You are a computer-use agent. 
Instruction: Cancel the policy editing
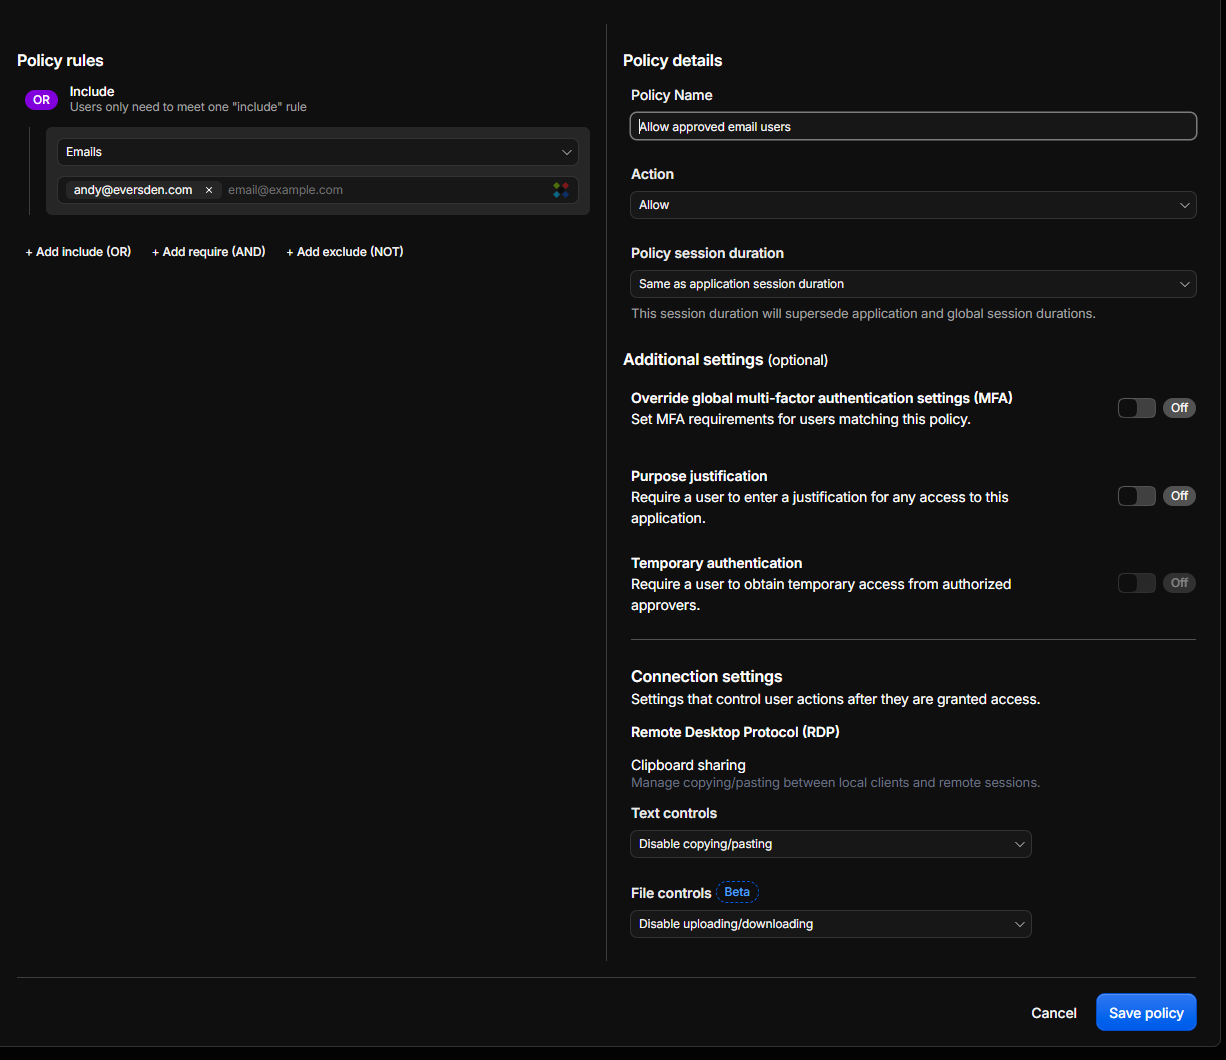tap(1054, 1013)
